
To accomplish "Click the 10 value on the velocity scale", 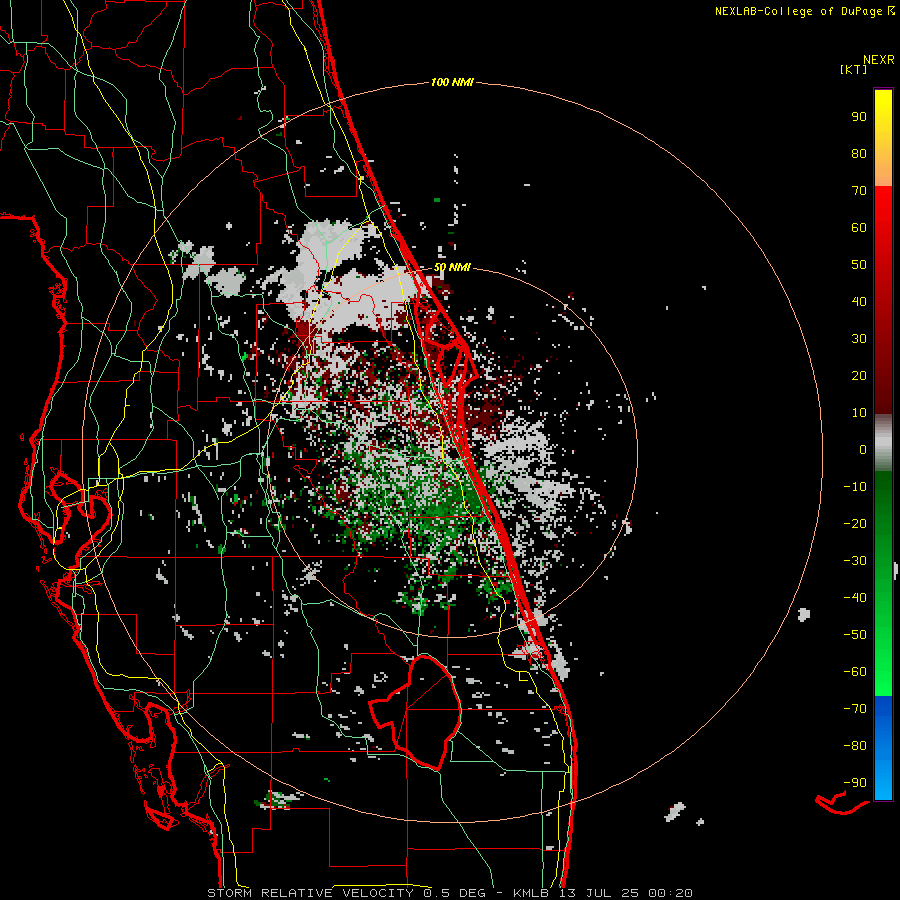I will [x=859, y=413].
